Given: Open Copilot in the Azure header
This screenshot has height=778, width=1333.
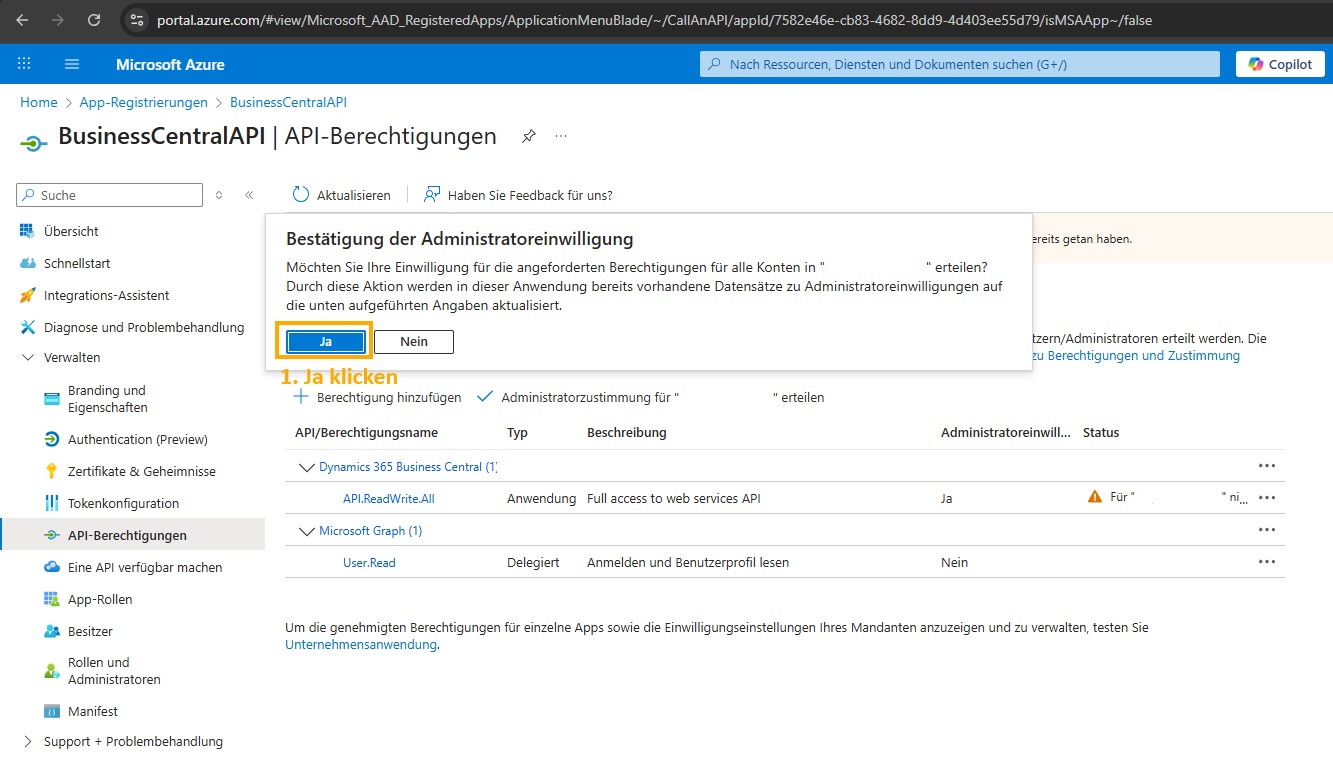Looking at the screenshot, I should (1280, 64).
